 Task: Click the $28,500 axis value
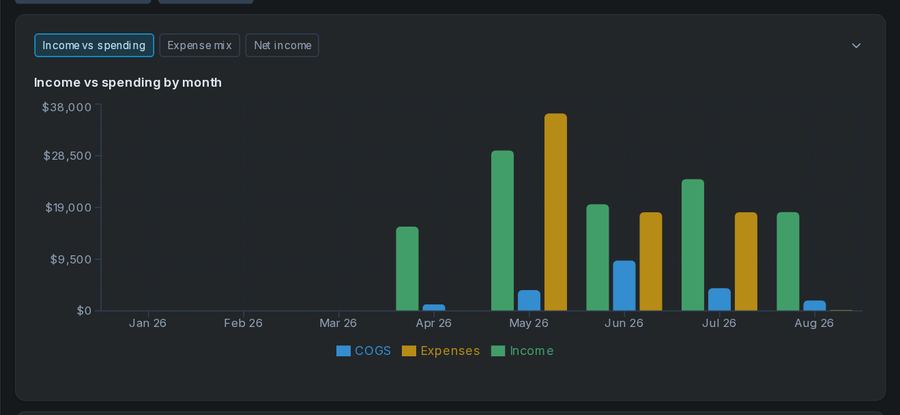[x=67, y=156]
